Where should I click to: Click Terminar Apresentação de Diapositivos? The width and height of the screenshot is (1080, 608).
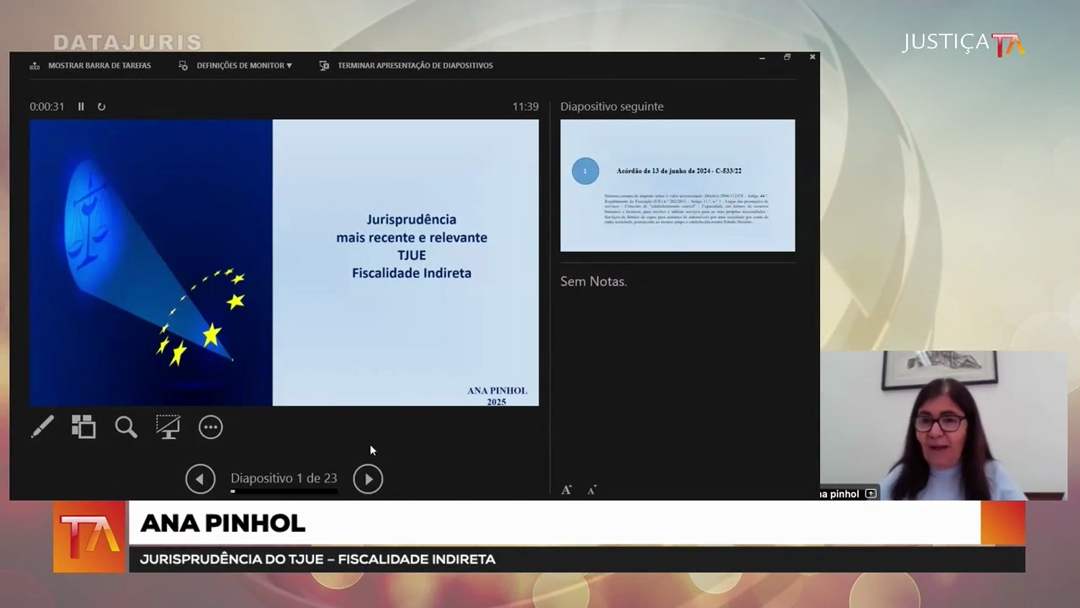414,66
